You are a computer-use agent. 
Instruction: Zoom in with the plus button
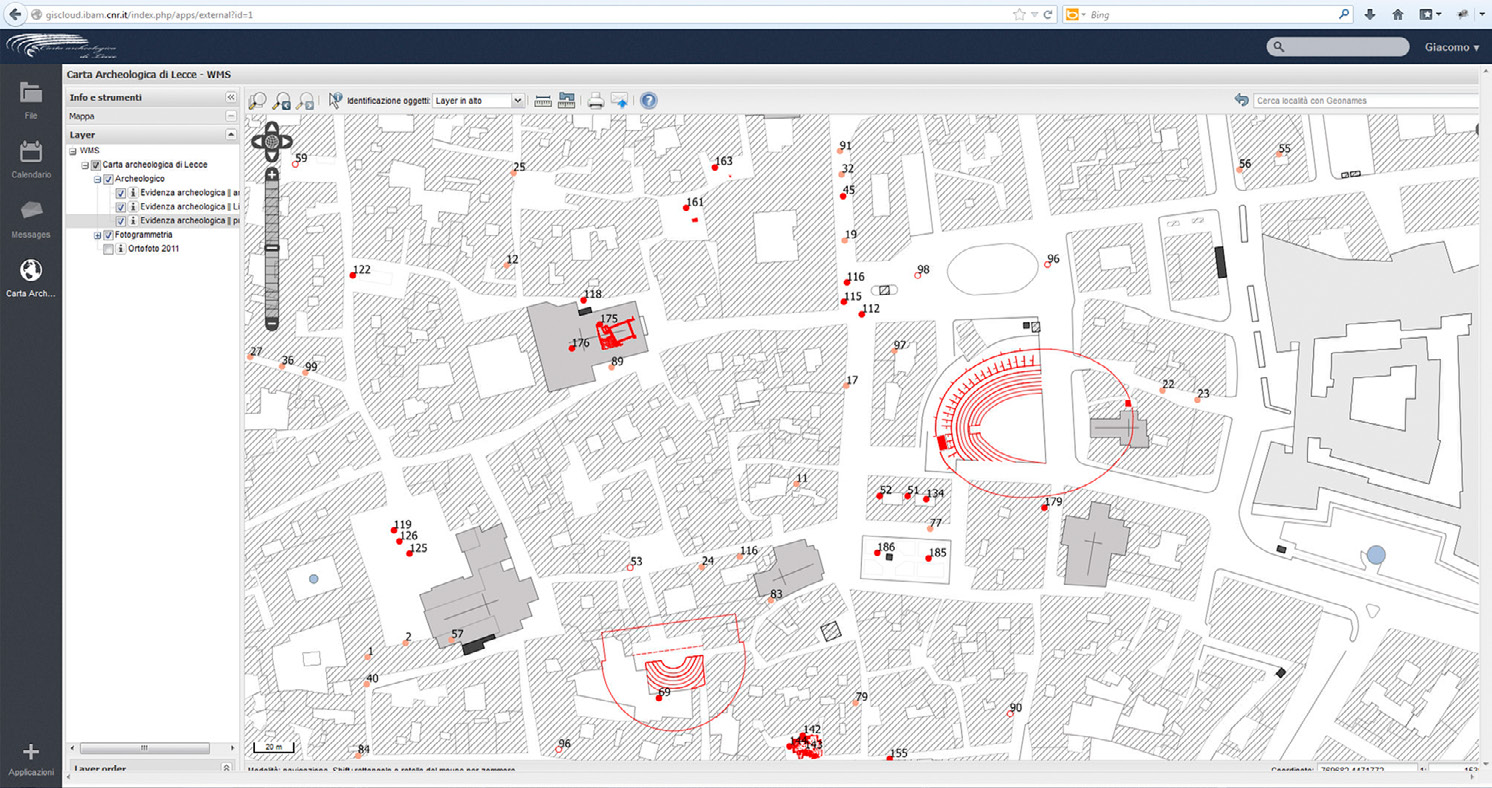point(271,175)
